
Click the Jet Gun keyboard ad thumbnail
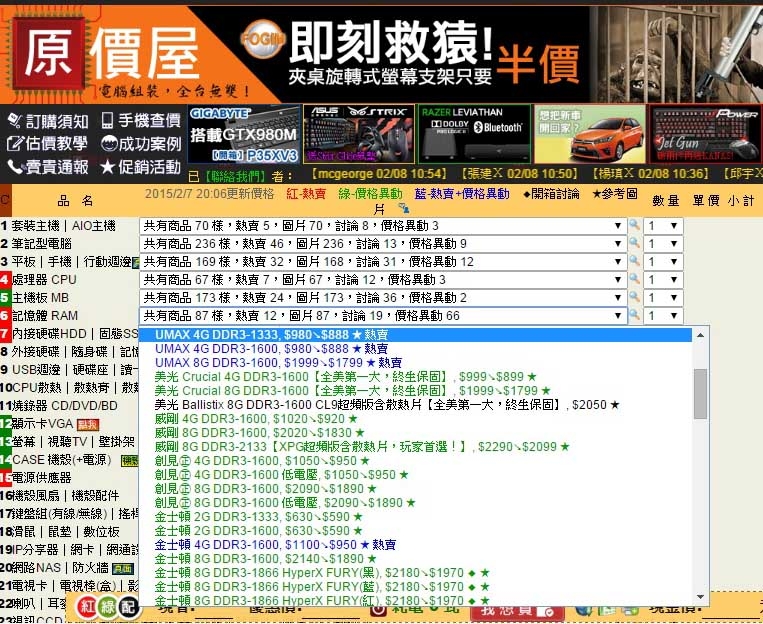pos(705,134)
